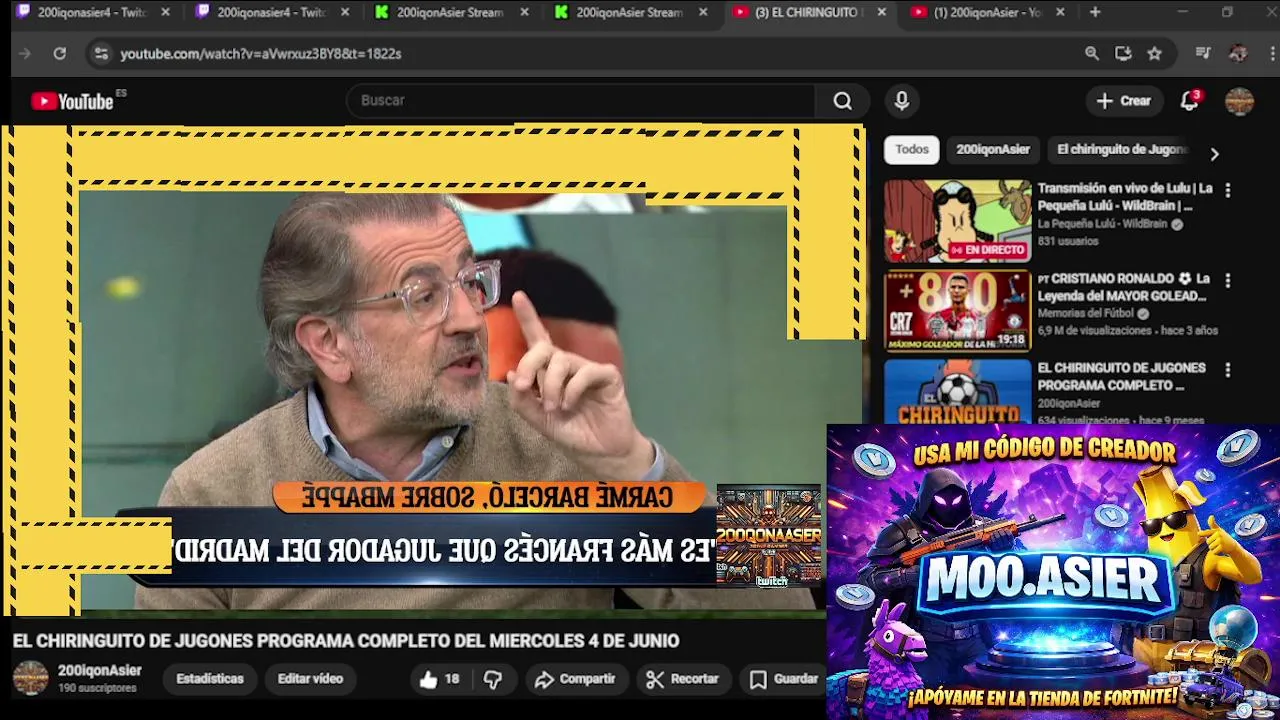Image resolution: width=1280 pixels, height=720 pixels.
Task: Dislike the video with thumbs down
Action: pyautogui.click(x=493, y=679)
